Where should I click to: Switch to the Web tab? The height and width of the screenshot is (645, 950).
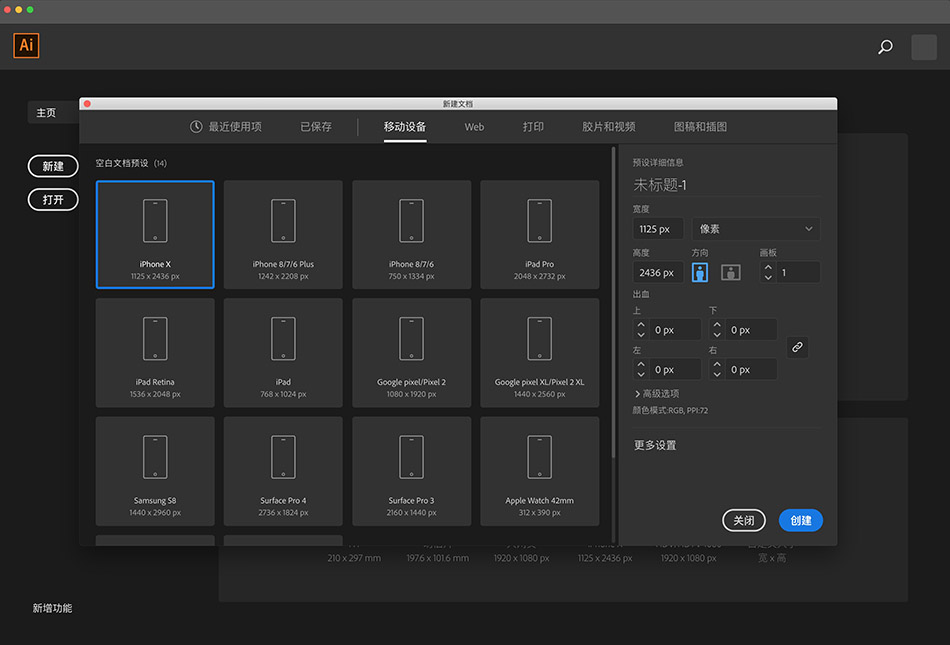click(474, 127)
